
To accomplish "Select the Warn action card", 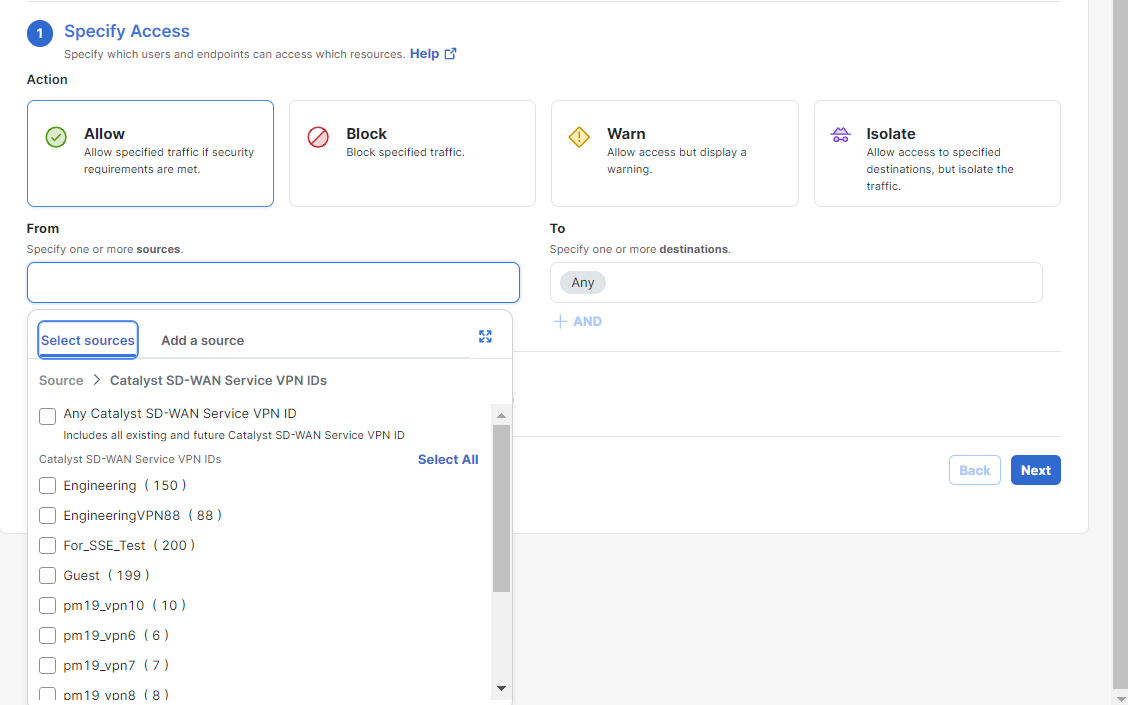I will [x=675, y=153].
